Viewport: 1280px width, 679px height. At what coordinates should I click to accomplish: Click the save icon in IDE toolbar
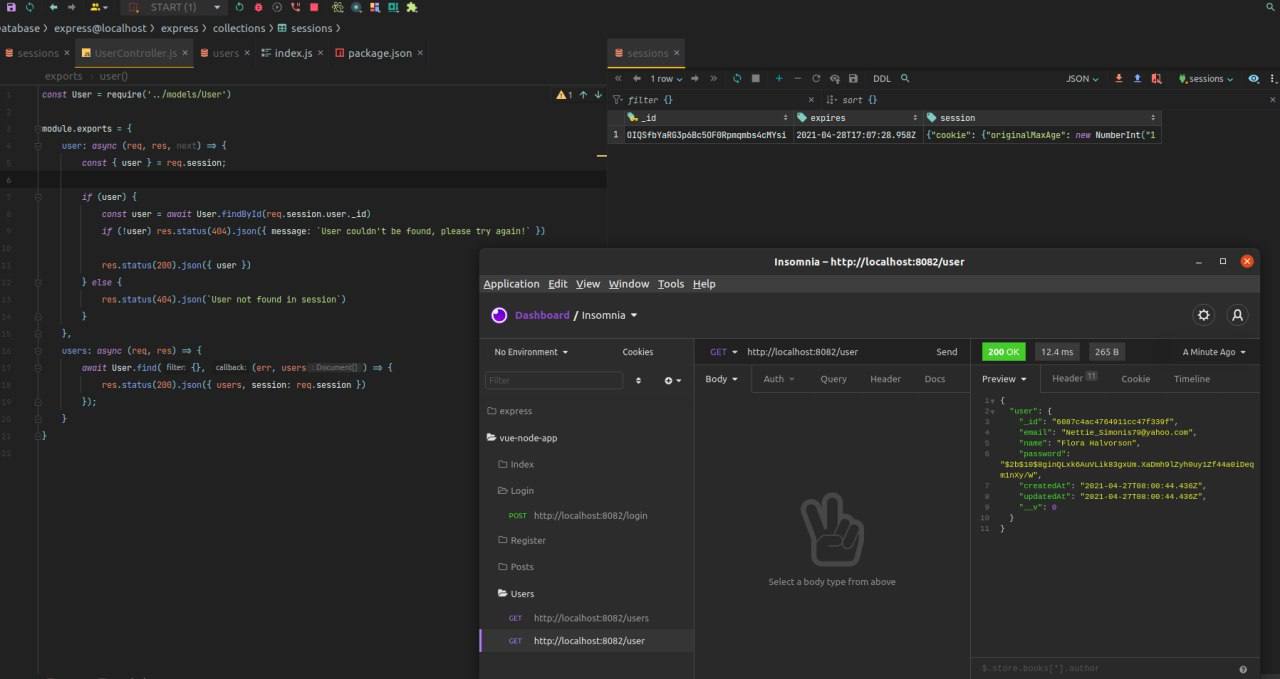[10, 7]
